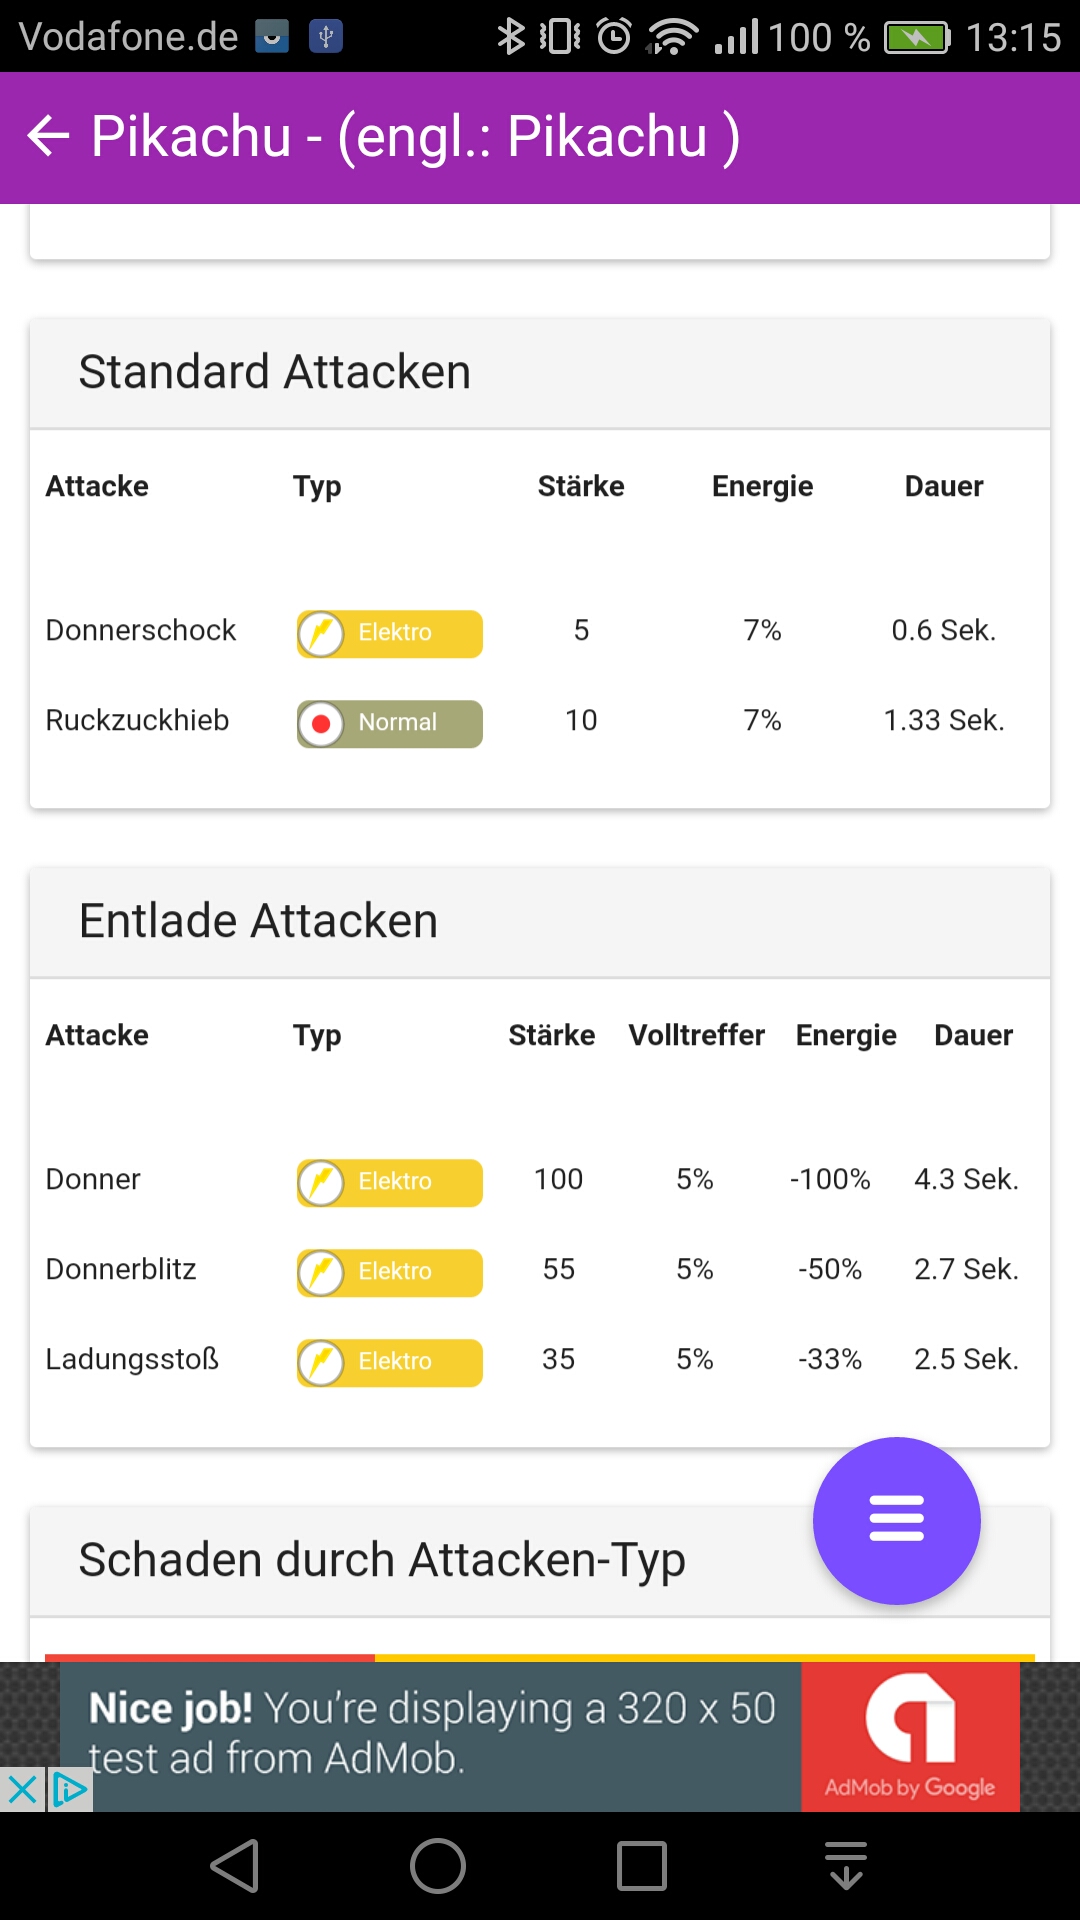Tap the AdChoices info icon on ad

[70, 1790]
